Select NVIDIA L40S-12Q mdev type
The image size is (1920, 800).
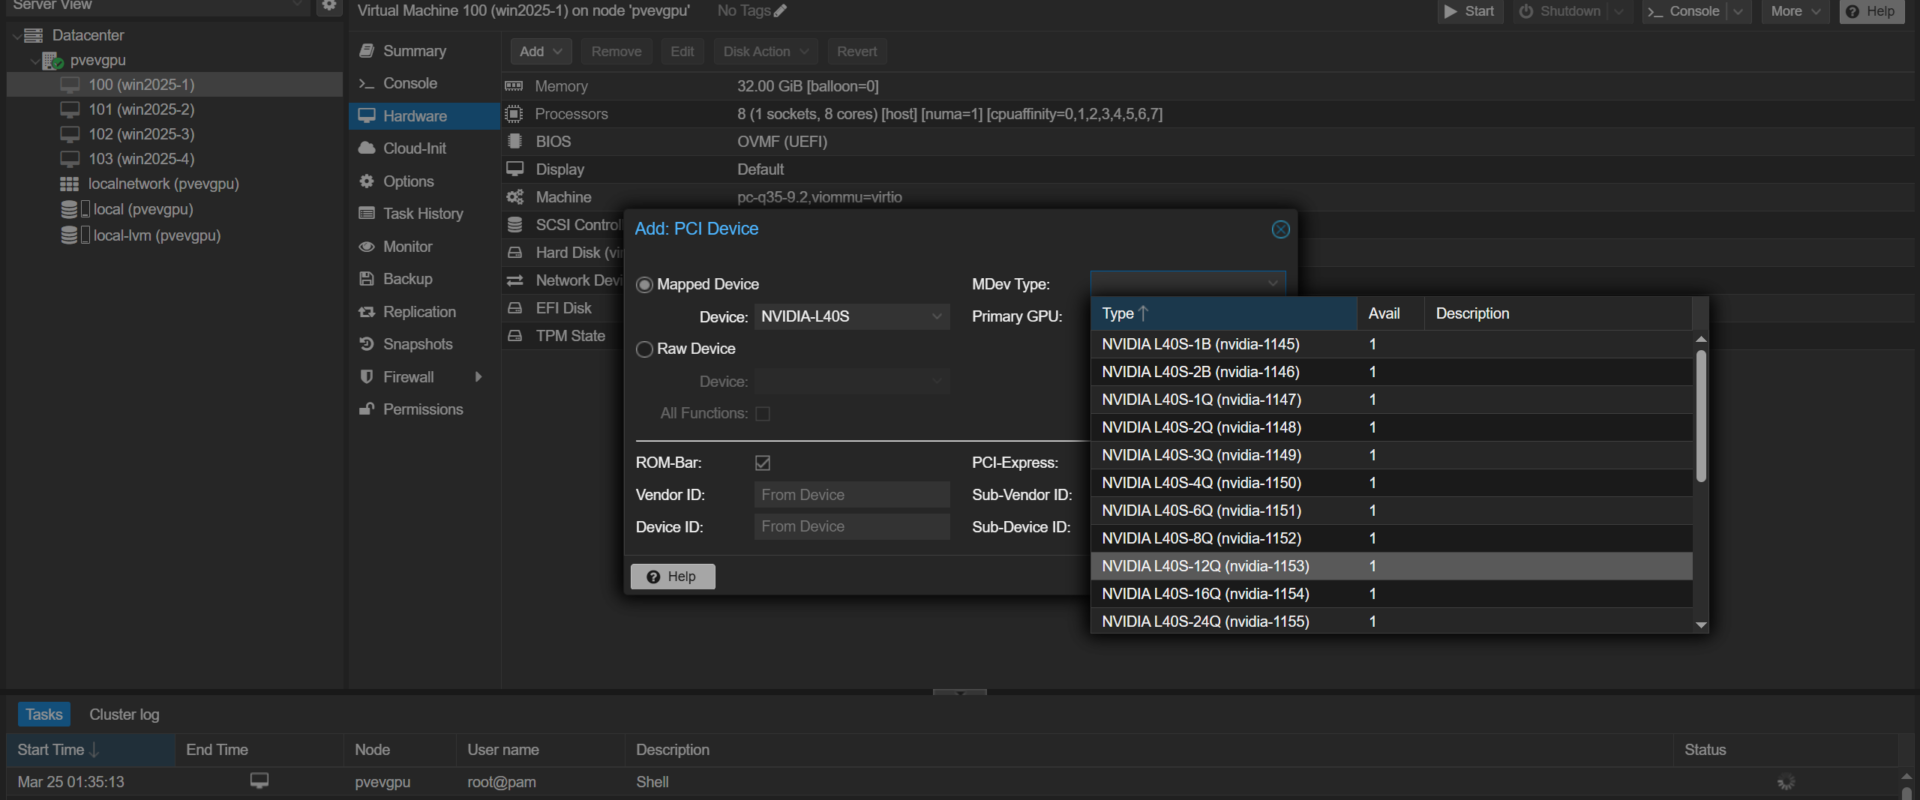click(x=1391, y=566)
